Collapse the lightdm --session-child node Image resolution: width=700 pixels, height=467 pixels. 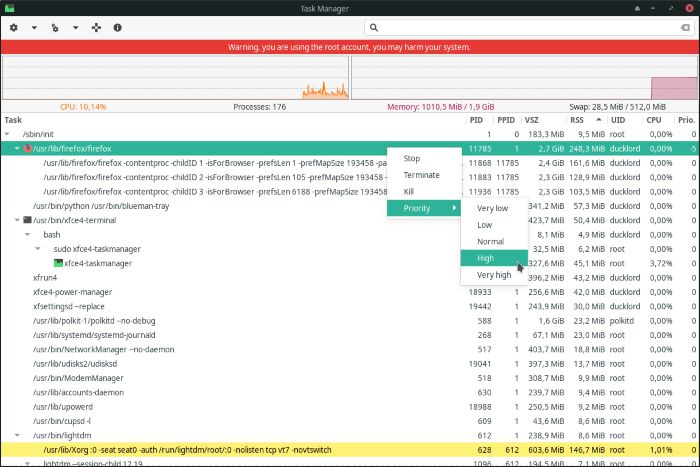pos(27,463)
